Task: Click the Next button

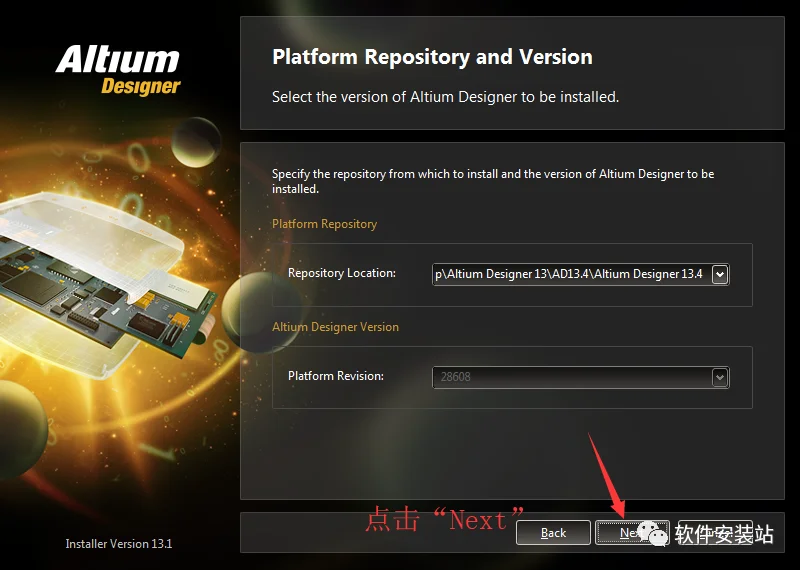Action: tap(632, 533)
